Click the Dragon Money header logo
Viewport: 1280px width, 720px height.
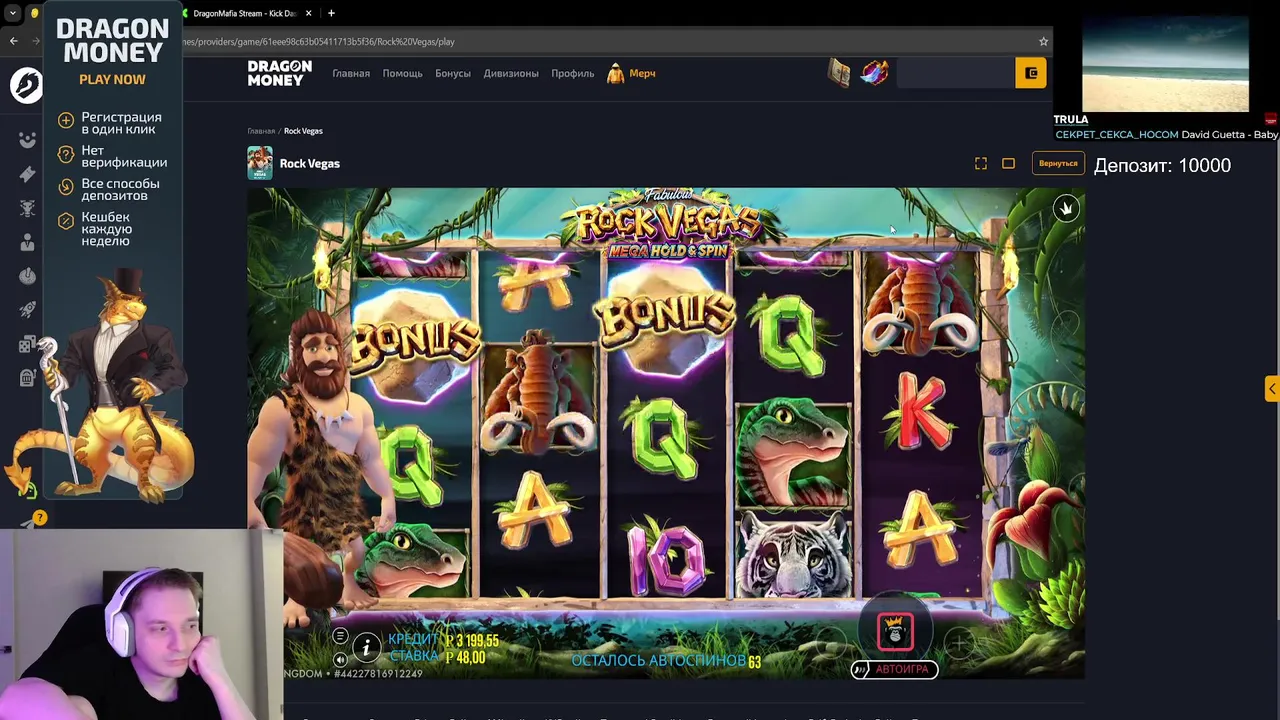(279, 73)
